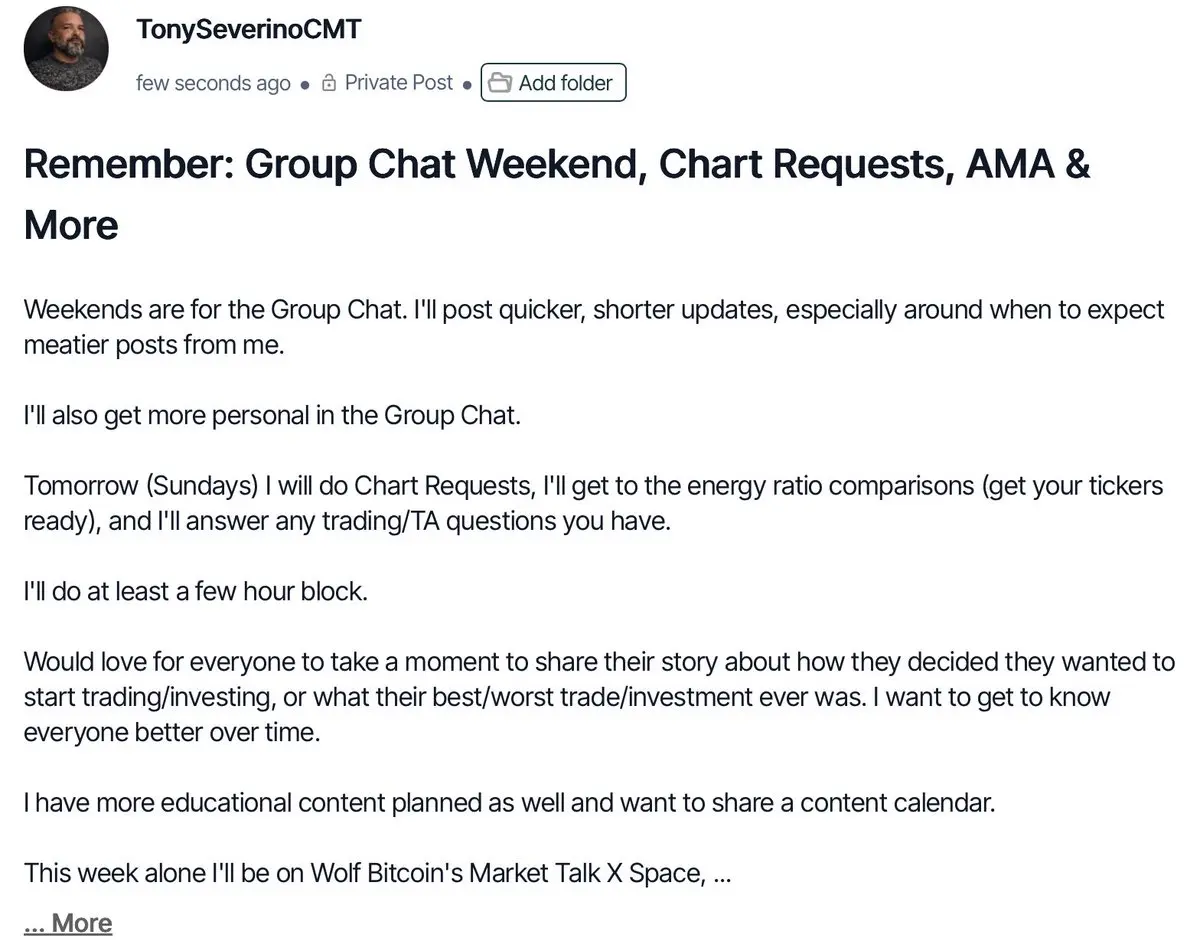
Task: Expand the post with '... More'
Action: click(x=68, y=923)
